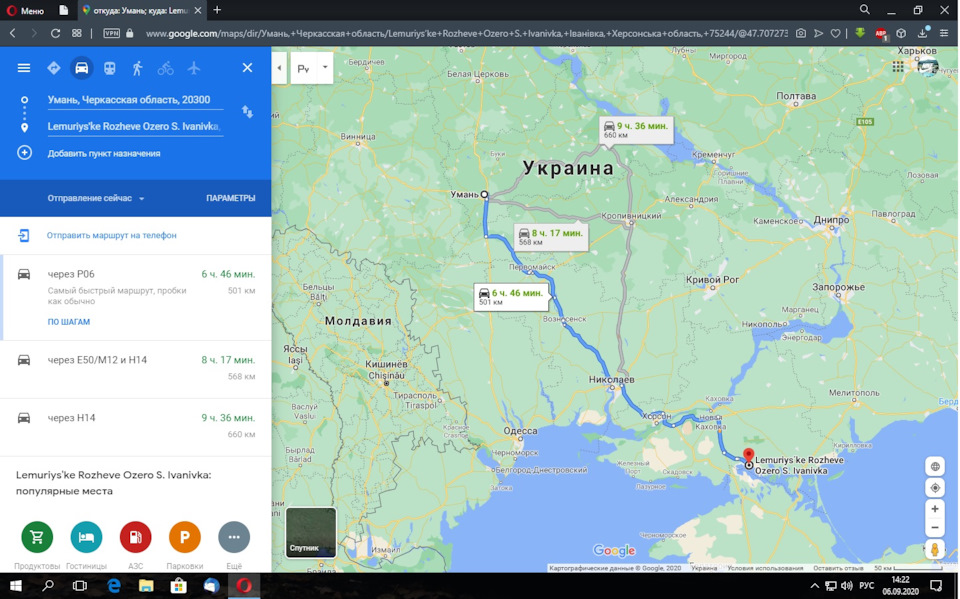Zoom out on the map

click(935, 527)
